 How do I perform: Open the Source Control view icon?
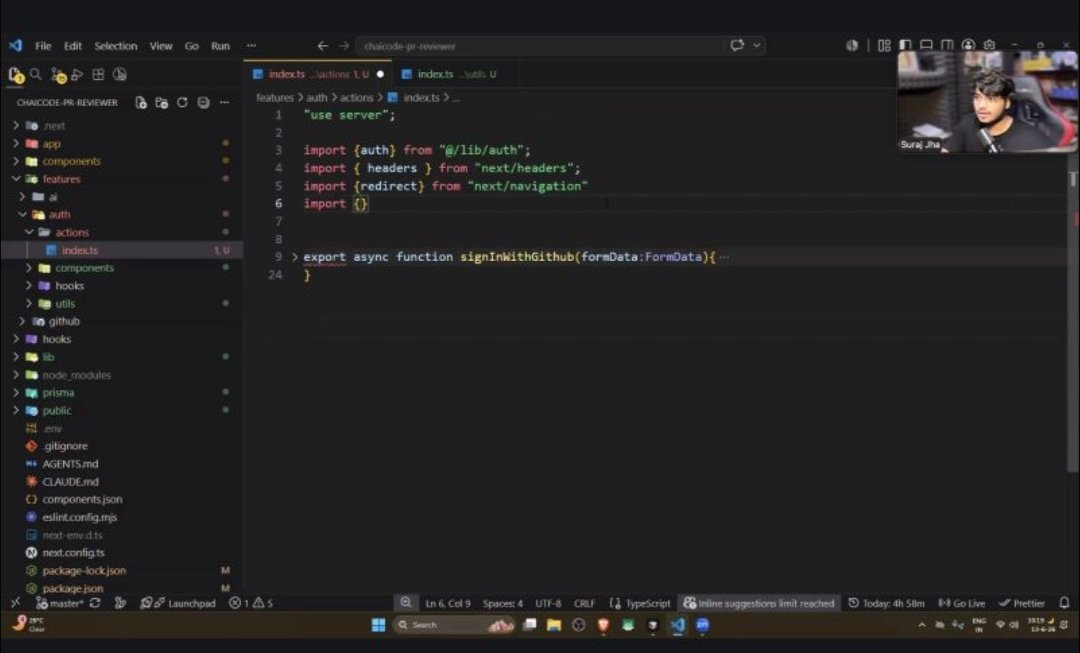coord(58,75)
